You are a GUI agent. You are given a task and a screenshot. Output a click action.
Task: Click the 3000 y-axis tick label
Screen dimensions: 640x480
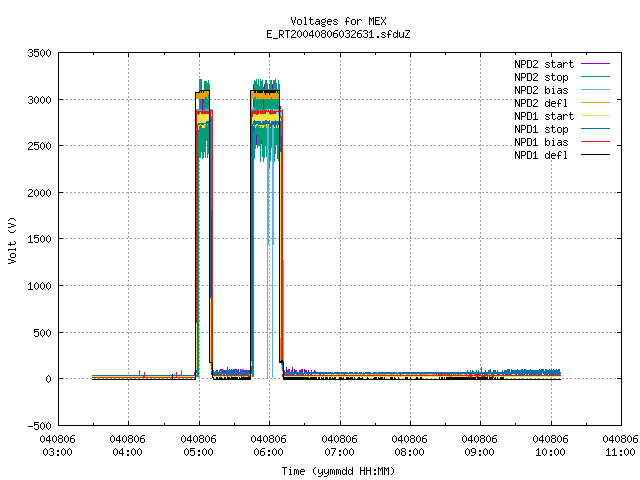coord(40,100)
